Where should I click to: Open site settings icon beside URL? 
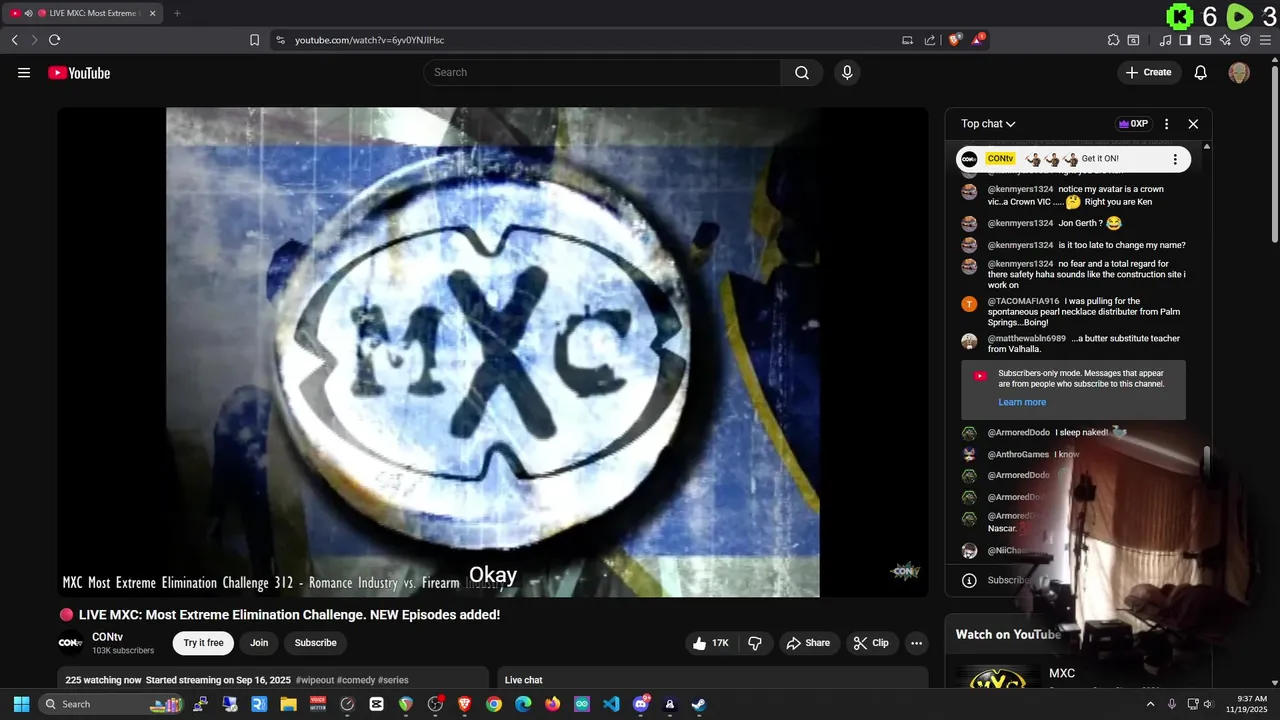[x=280, y=40]
